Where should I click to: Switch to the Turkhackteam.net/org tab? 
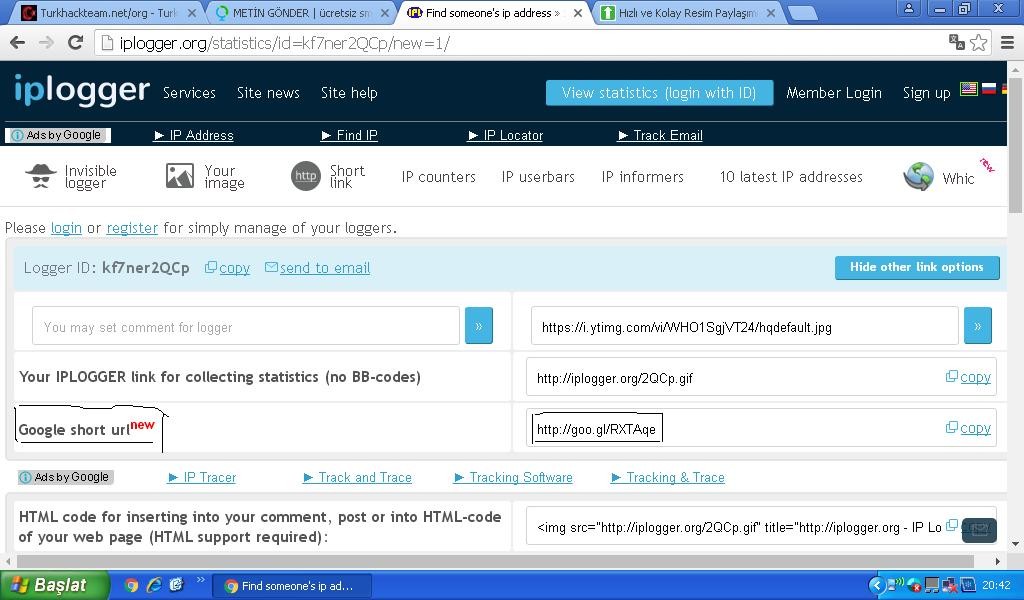[x=109, y=13]
